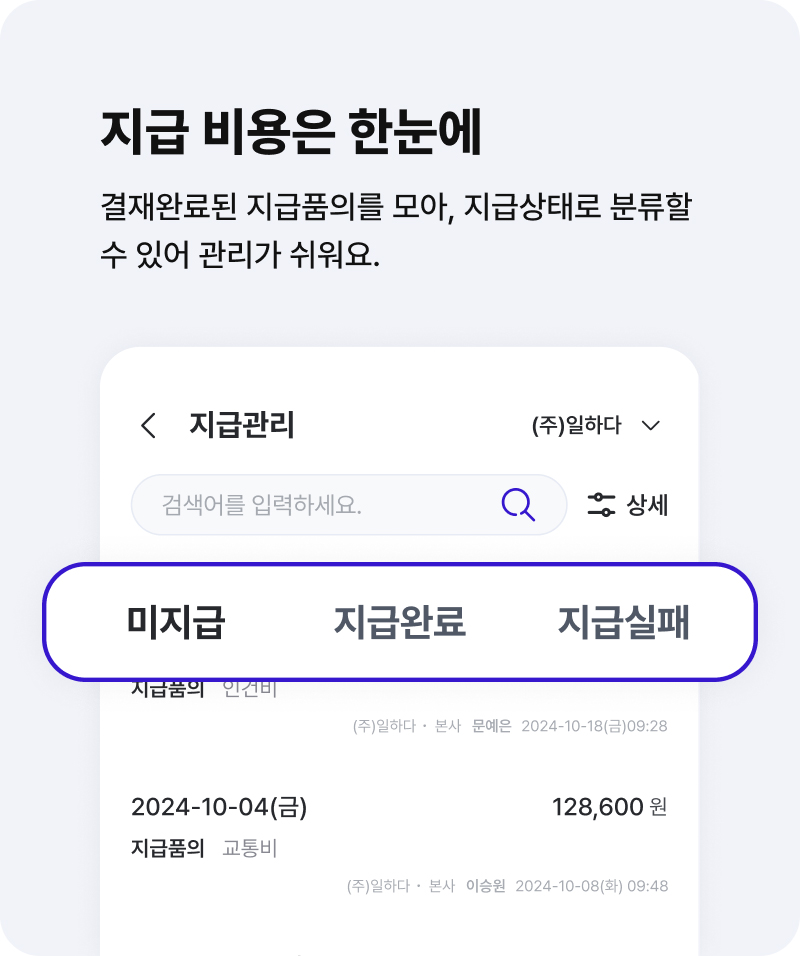The width and height of the screenshot is (800, 956).
Task: Expand the (주)일하다 company chevron
Action: pos(651,426)
